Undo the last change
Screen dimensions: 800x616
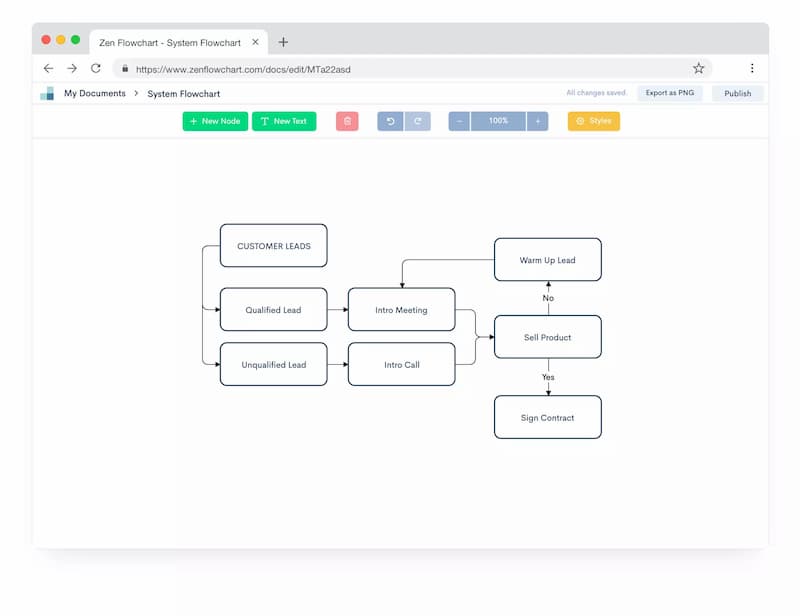click(390, 121)
